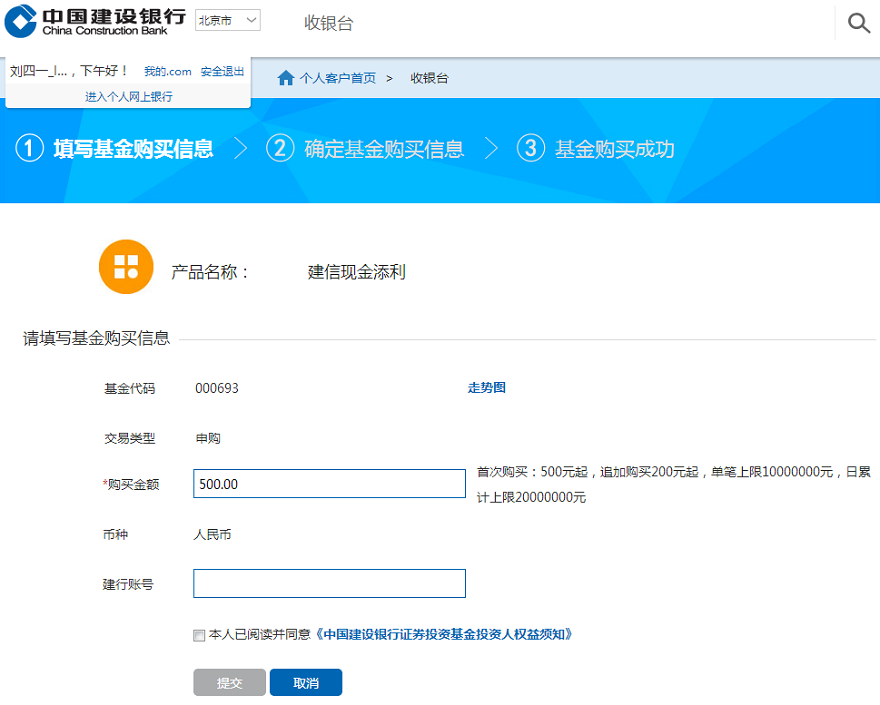Tick the investor rights agreement checkbox

[200, 635]
